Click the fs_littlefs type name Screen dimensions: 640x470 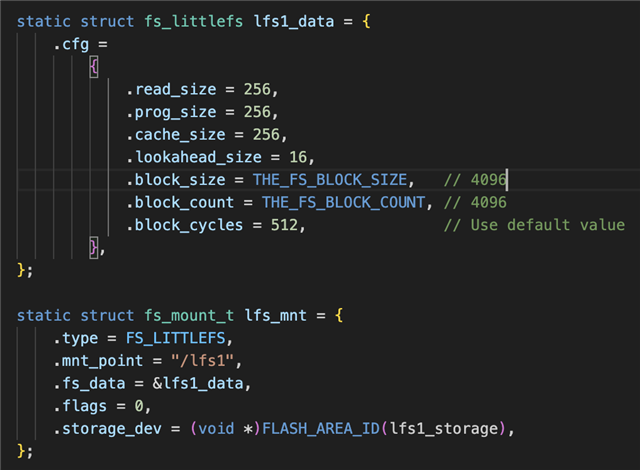tap(193, 22)
